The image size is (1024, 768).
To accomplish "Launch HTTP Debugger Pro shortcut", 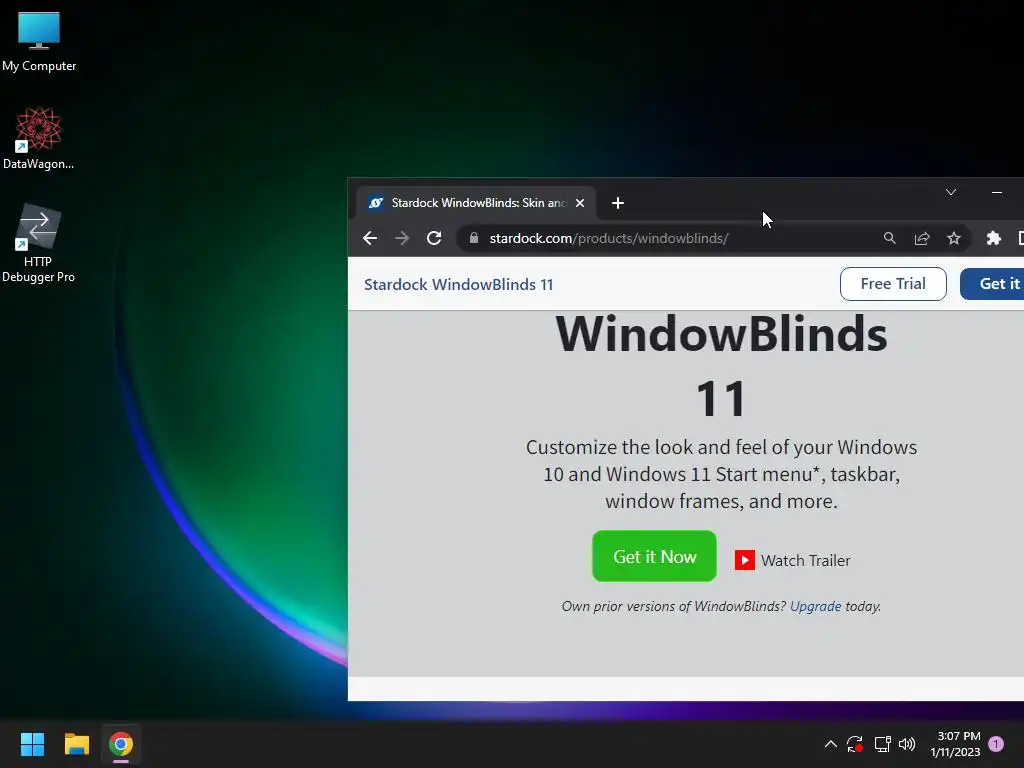I will point(39,243).
